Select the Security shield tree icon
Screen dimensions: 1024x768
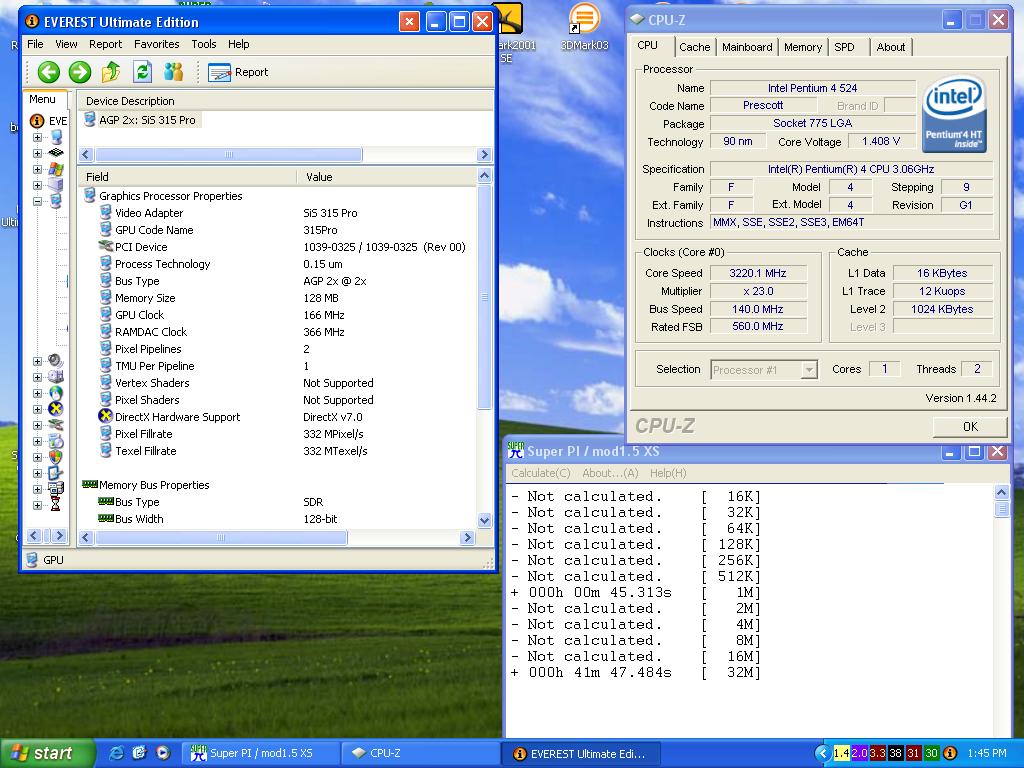pos(56,456)
